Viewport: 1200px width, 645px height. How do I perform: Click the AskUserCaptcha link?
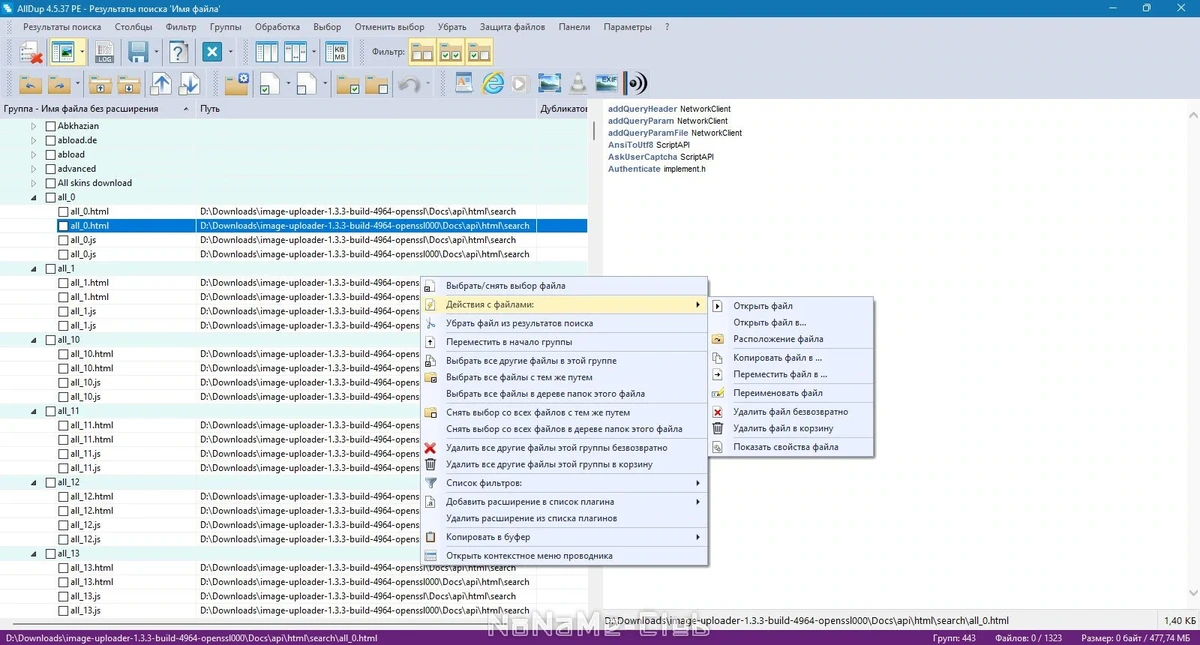642,157
